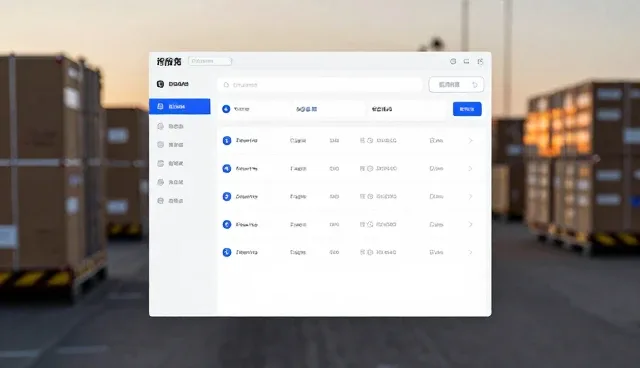Click the blue round icon of the fifth list row
The image size is (640, 368).
[227, 253]
